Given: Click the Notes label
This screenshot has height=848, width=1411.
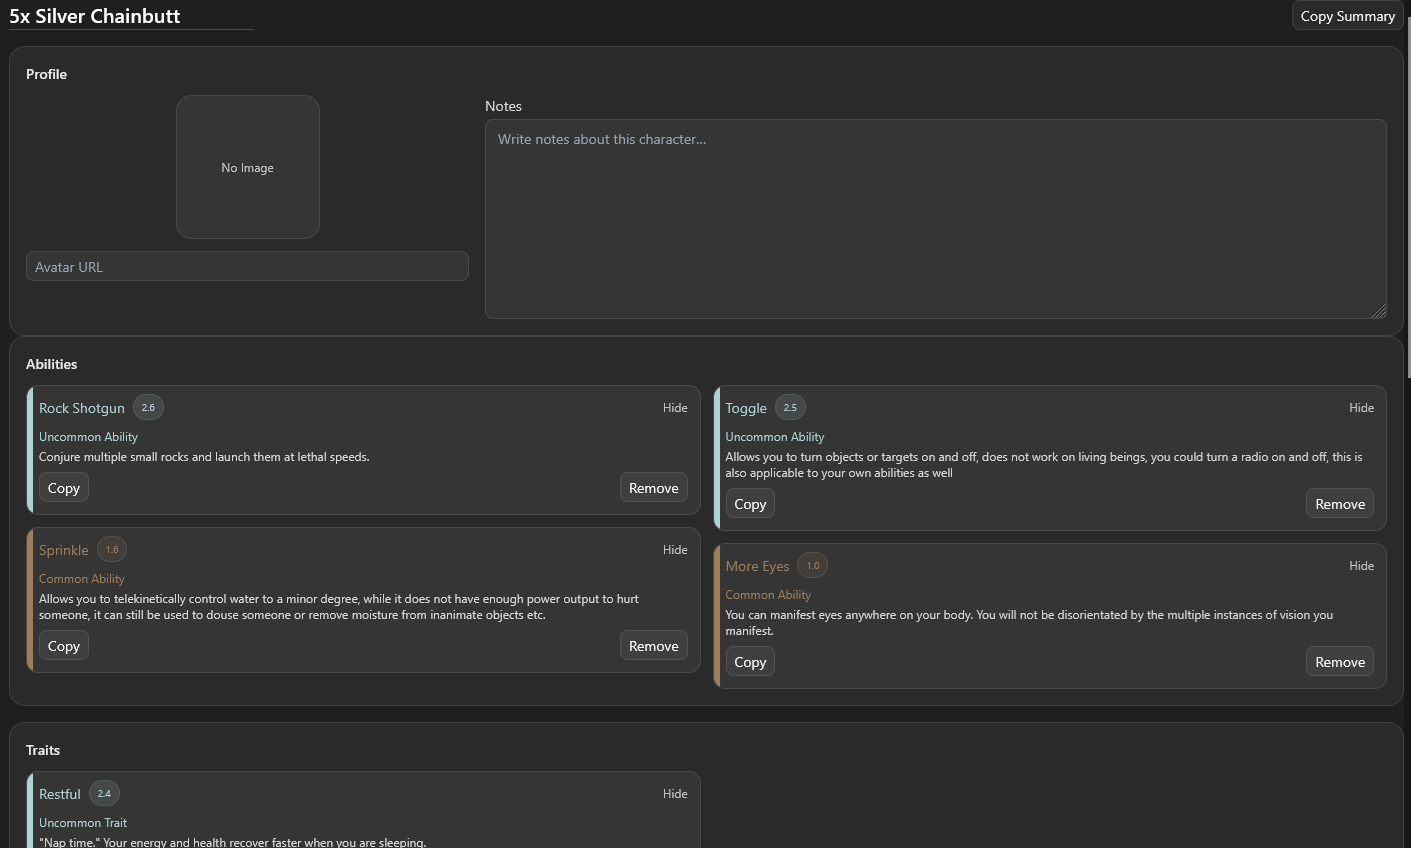Looking at the screenshot, I should click(504, 106).
